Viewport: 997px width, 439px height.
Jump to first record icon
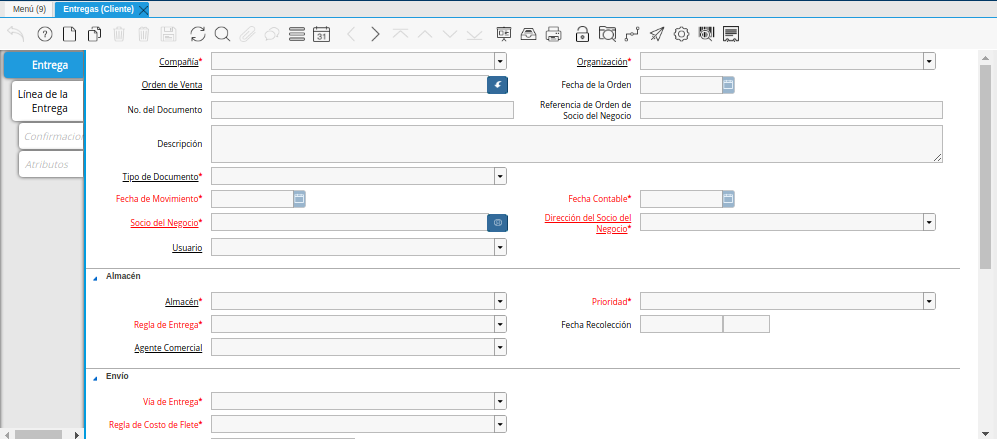click(400, 34)
